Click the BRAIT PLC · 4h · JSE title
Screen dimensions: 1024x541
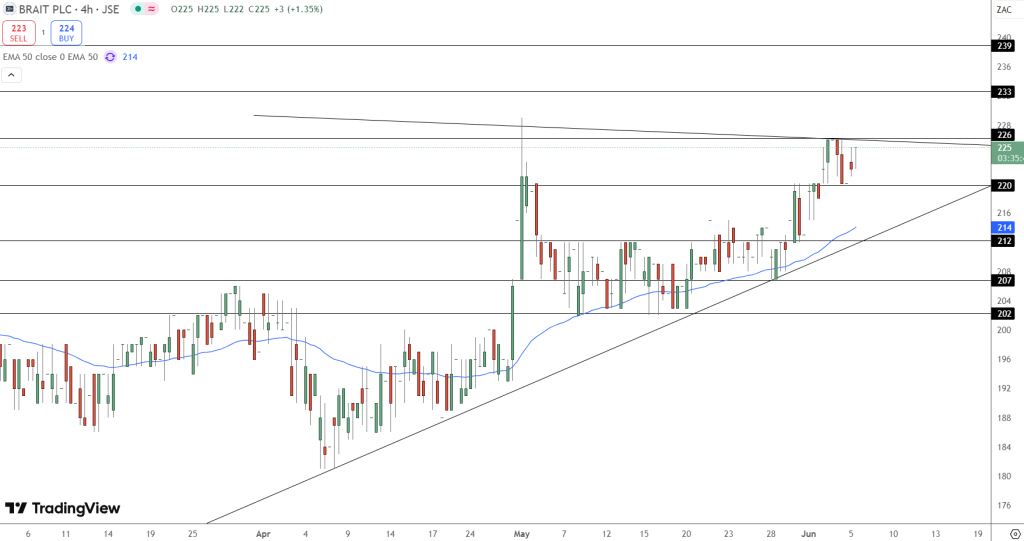69,9
